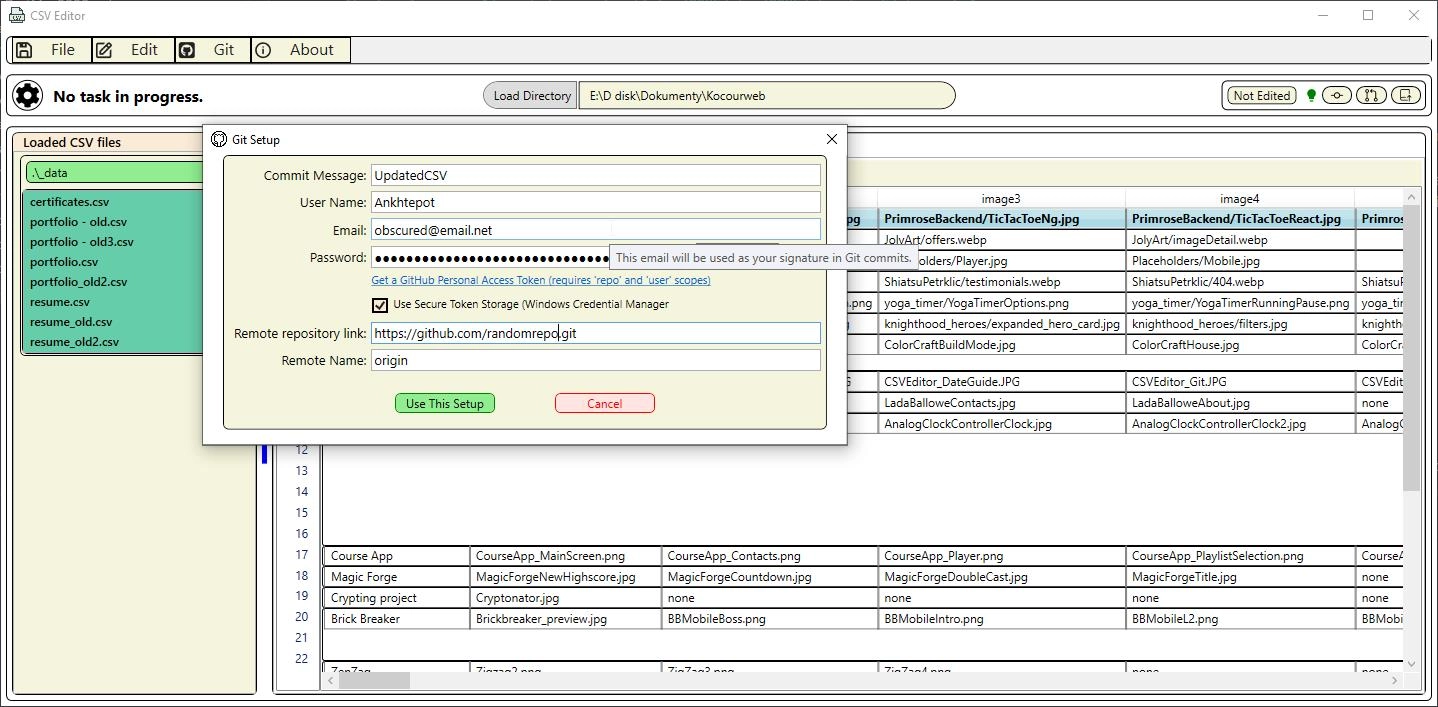Select portfolio_old2.csv file
The image size is (1438, 707).
pyautogui.click(x=78, y=282)
